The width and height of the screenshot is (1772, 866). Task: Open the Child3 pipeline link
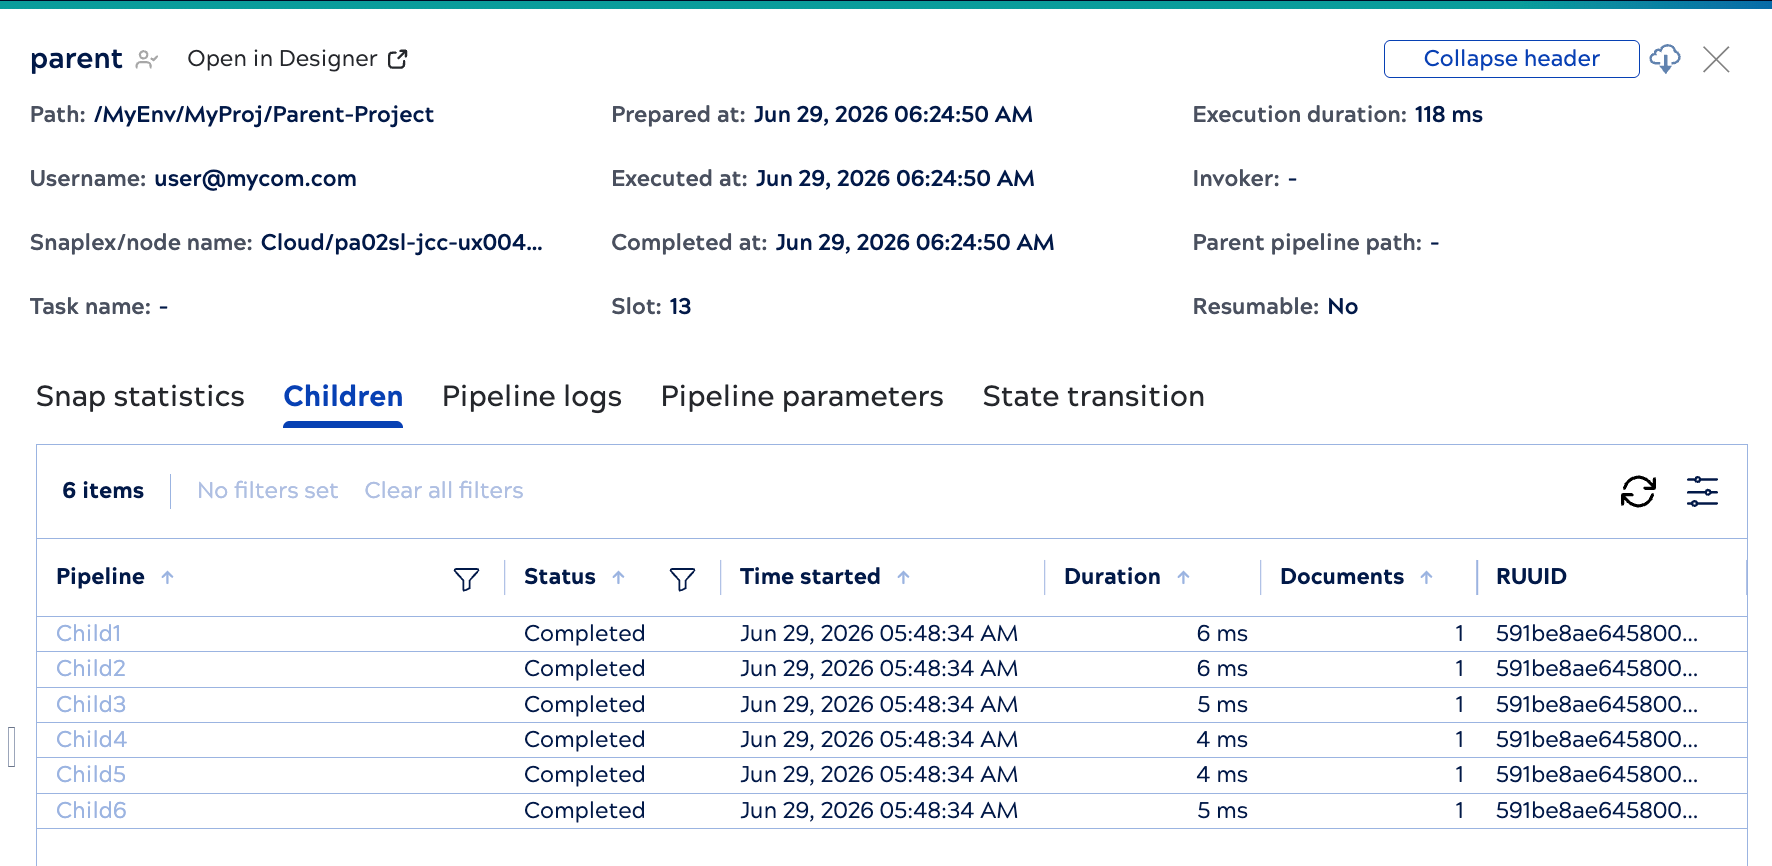coord(91,704)
